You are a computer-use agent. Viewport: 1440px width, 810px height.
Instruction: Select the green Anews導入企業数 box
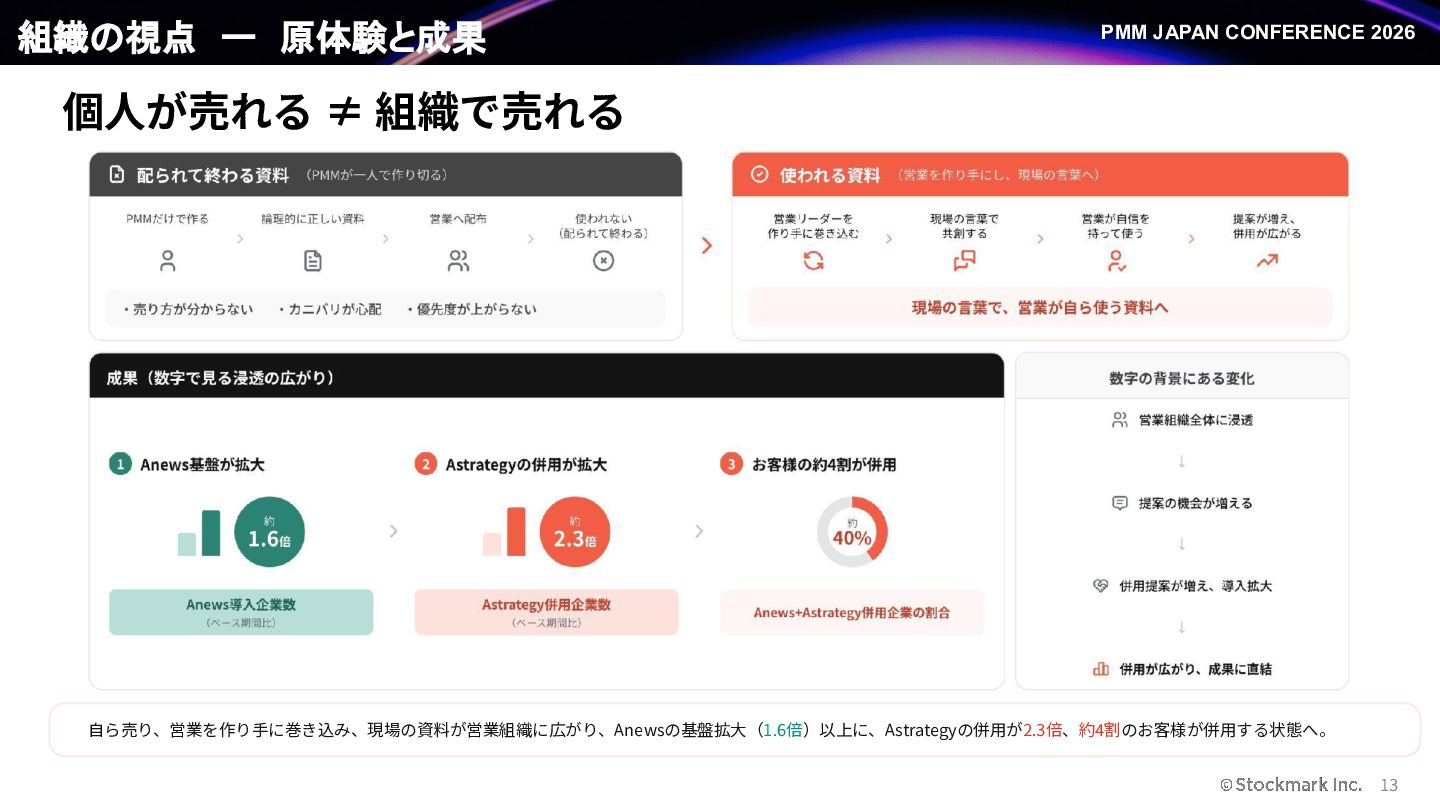(241, 612)
